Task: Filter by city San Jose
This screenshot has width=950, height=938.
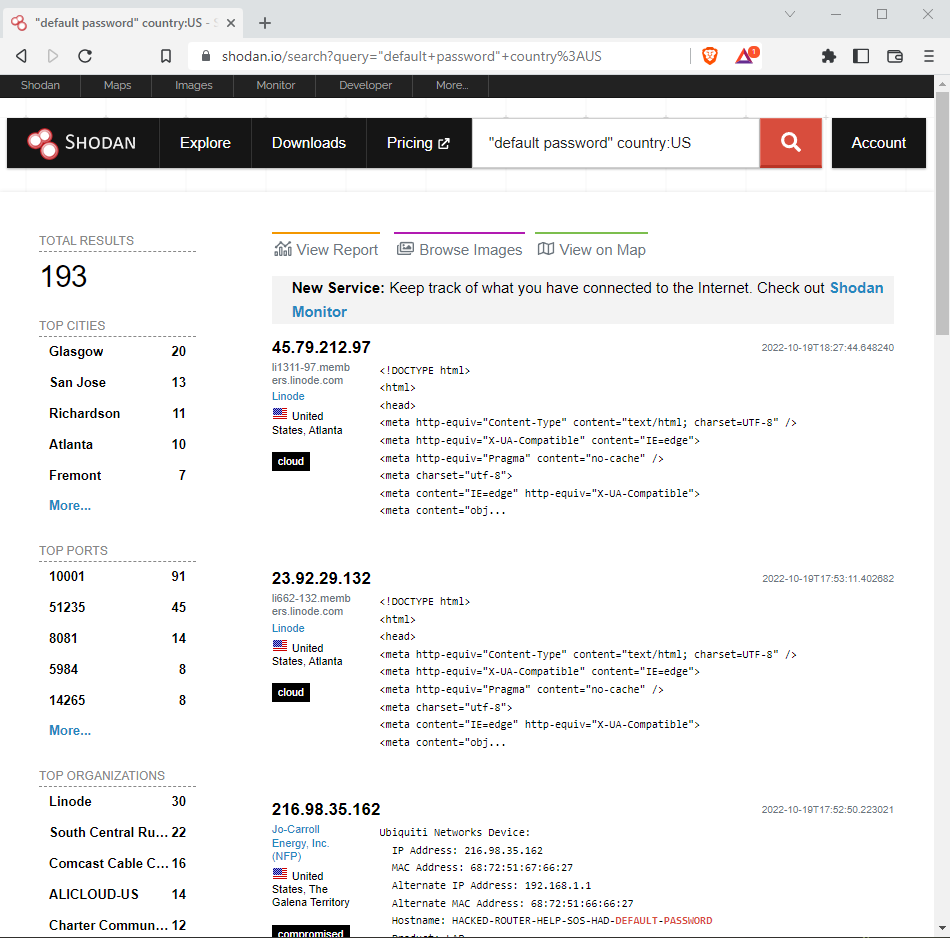Action: point(78,382)
